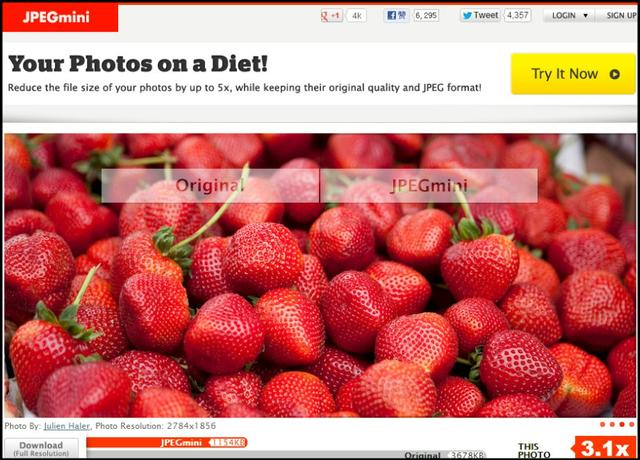Click the Facebook like icon

pos(396,16)
